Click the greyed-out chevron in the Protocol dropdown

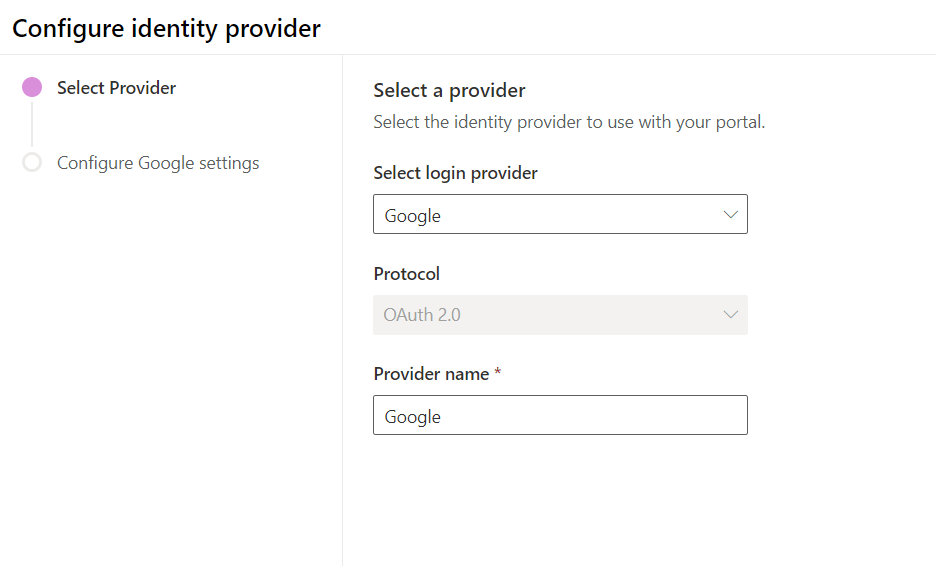coord(730,315)
